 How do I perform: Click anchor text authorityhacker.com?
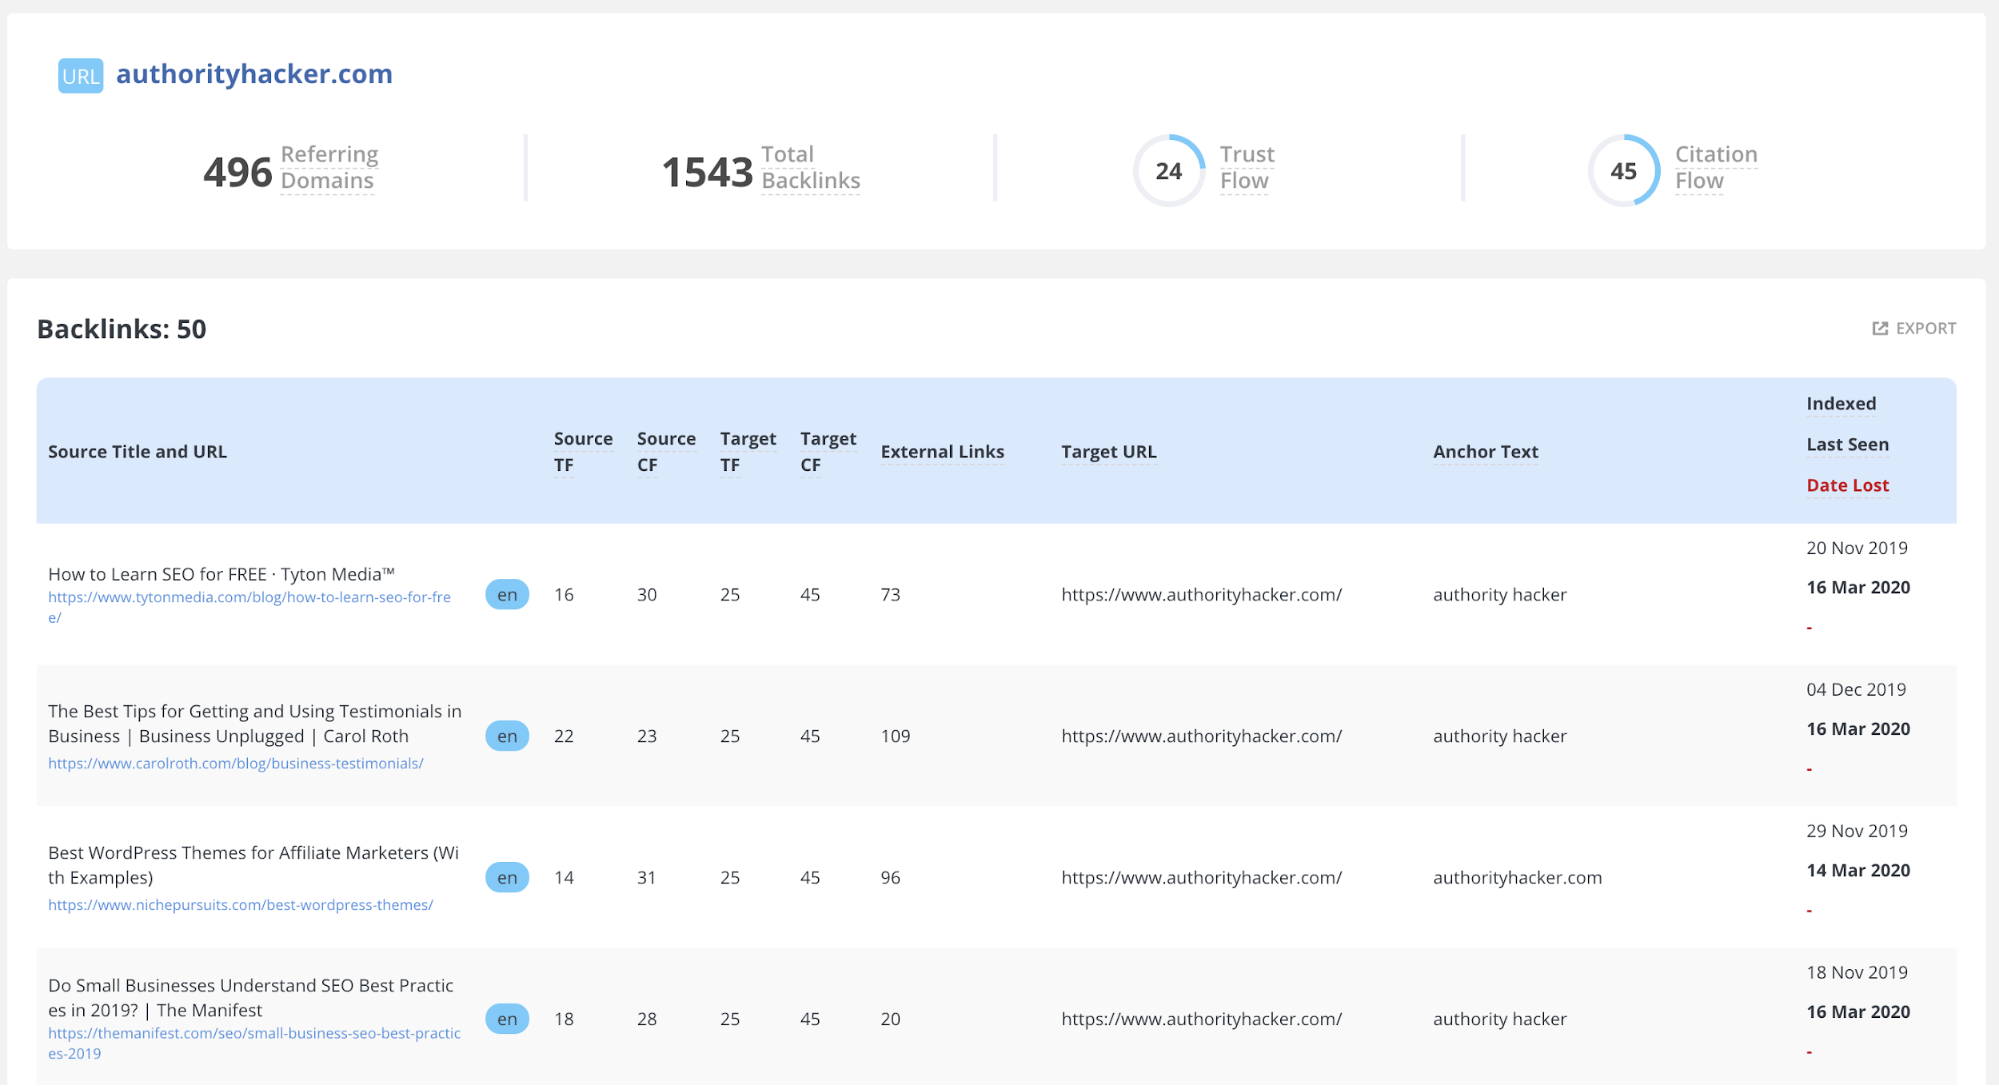tap(1517, 878)
